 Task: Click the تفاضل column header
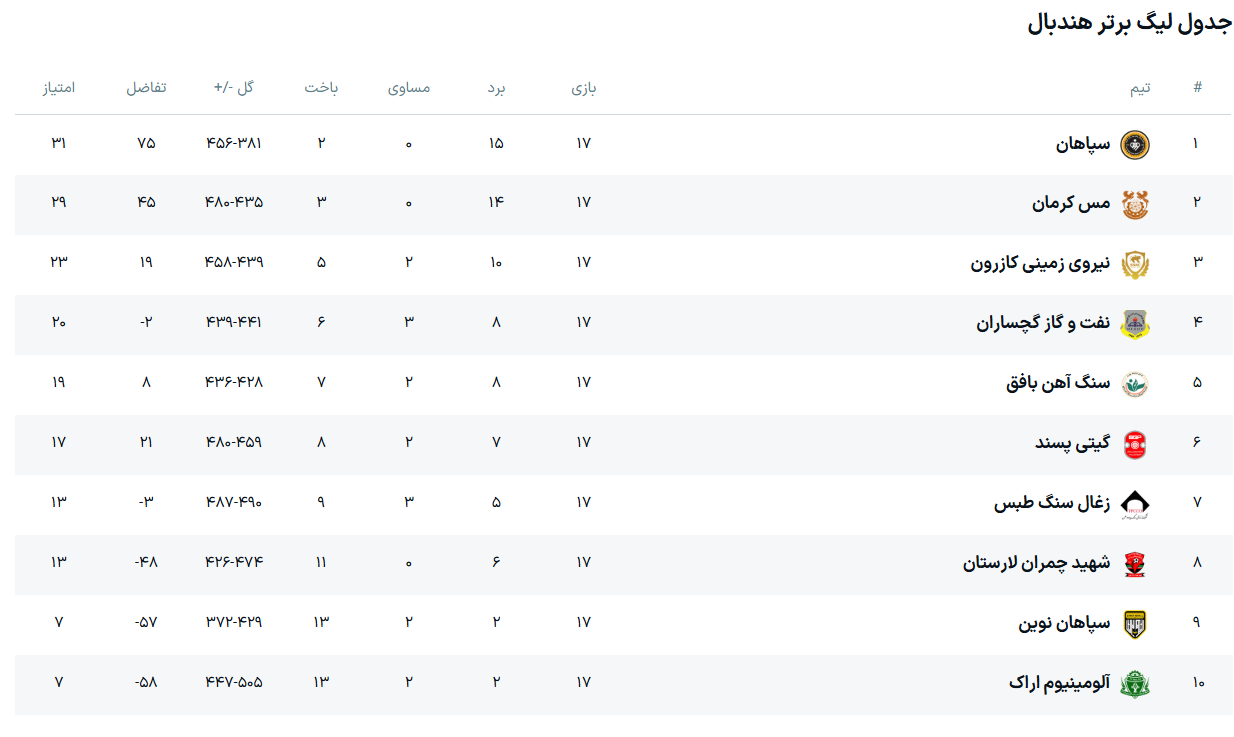tap(146, 88)
